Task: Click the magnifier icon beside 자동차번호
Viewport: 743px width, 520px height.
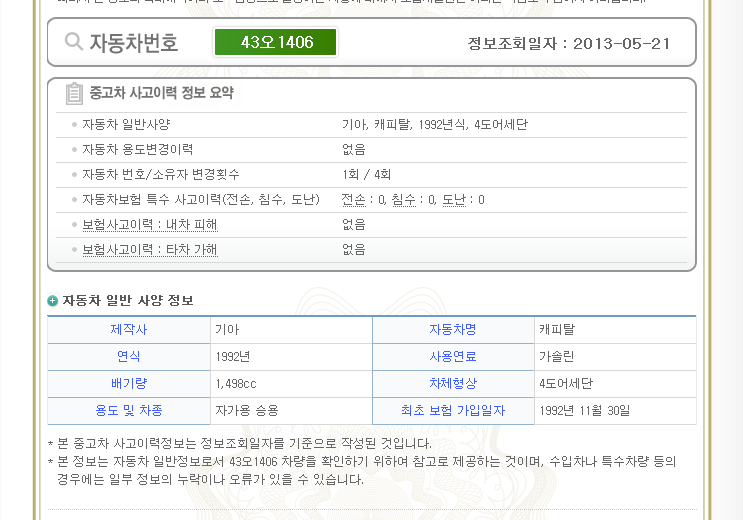Action: [x=73, y=41]
